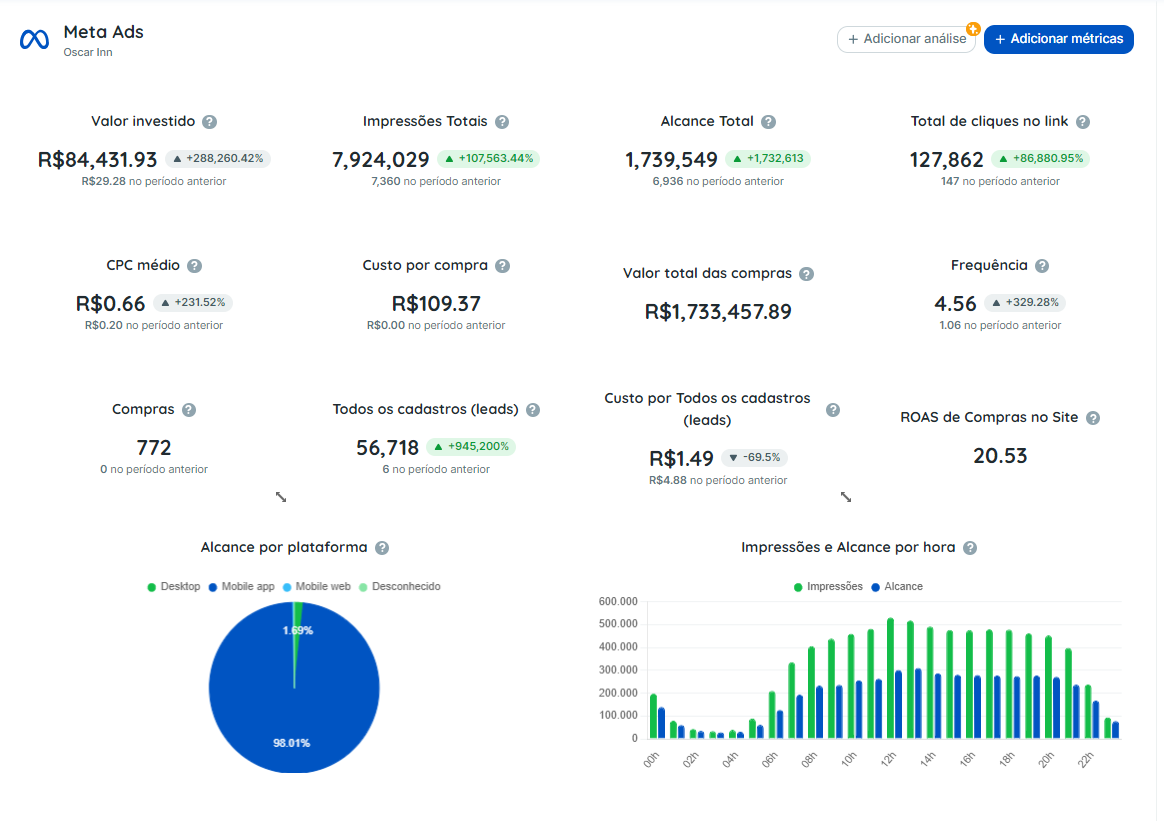This screenshot has width=1164, height=821.
Task: Expand Compras widget using resize arrow icon
Action: [x=281, y=497]
